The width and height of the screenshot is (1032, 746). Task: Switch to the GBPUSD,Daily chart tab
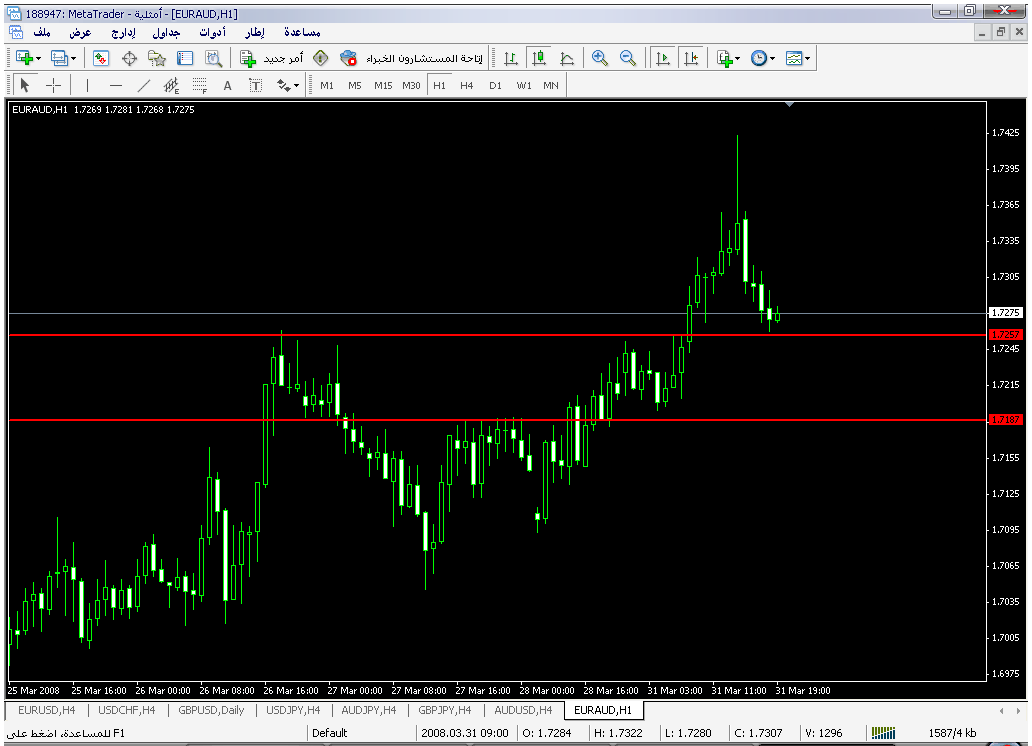(211, 710)
